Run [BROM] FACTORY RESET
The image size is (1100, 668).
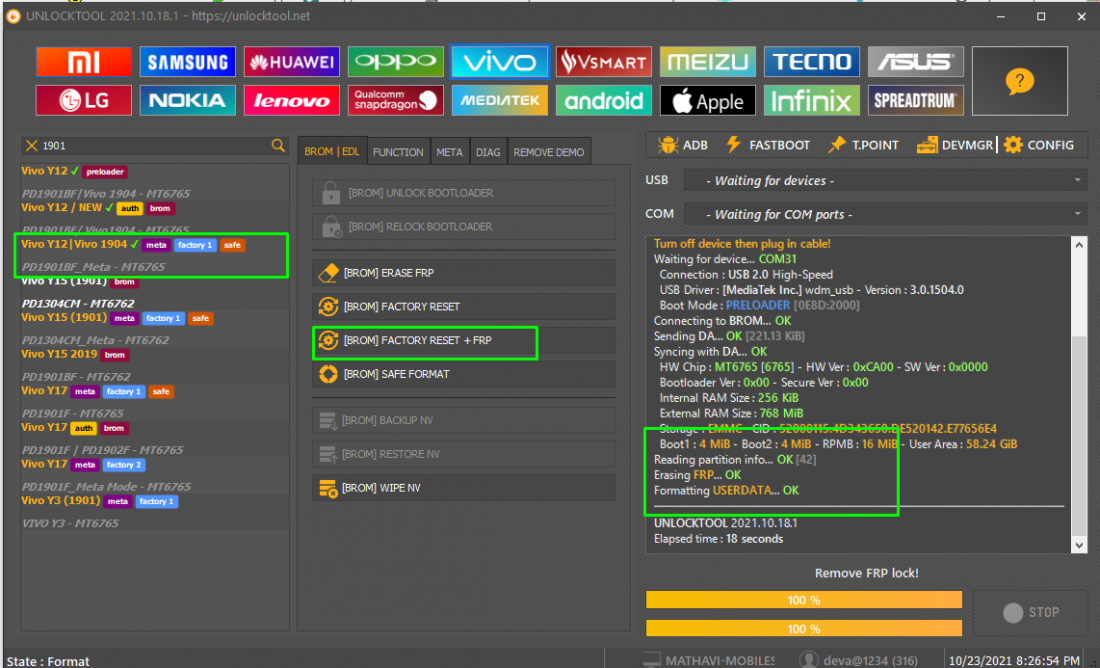tap(464, 307)
